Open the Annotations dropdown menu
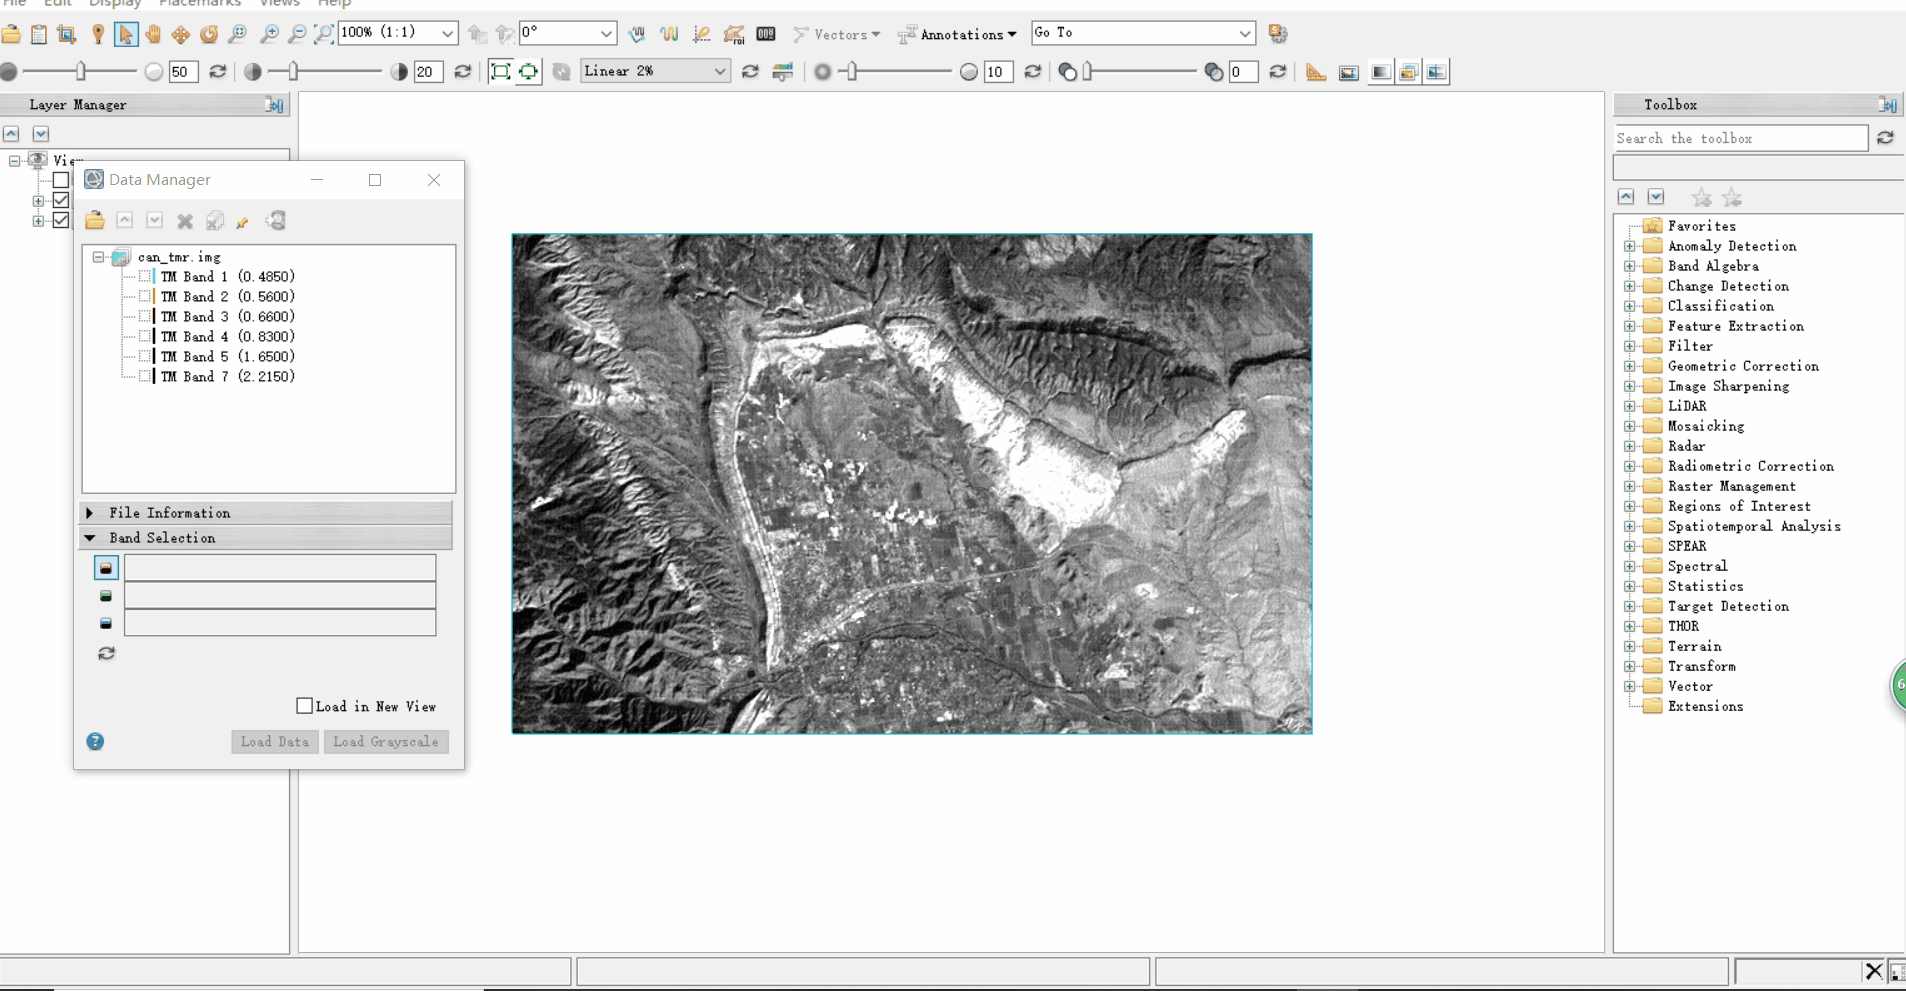The height and width of the screenshot is (991, 1906). point(957,34)
